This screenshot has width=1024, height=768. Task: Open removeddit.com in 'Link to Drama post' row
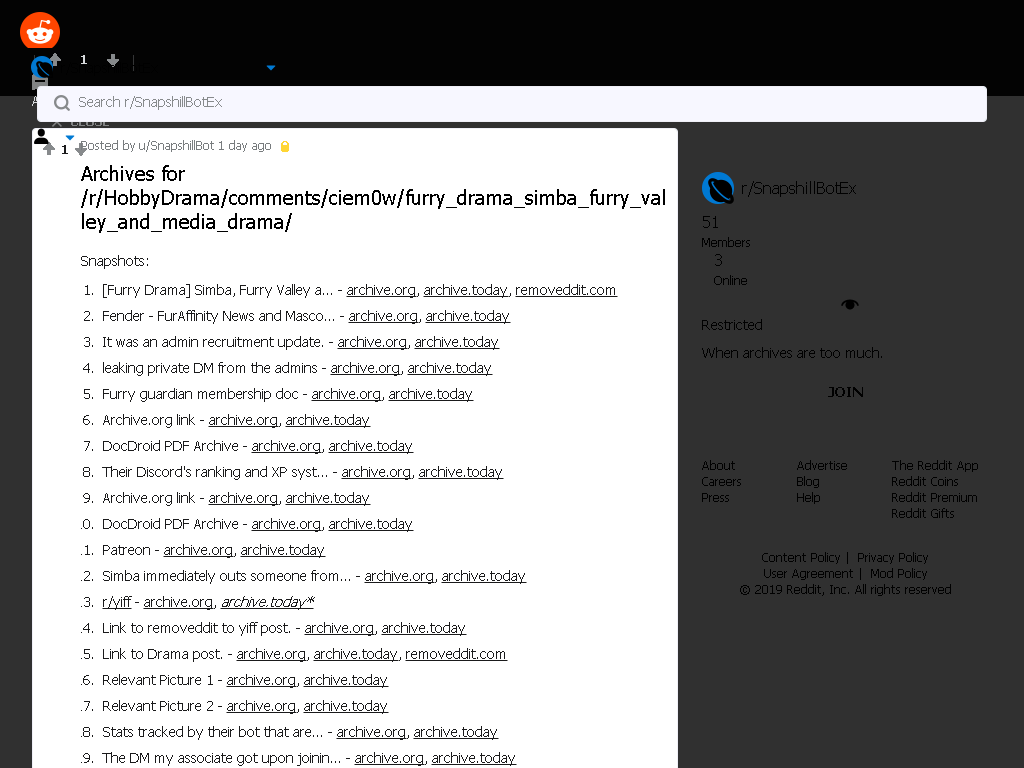456,654
